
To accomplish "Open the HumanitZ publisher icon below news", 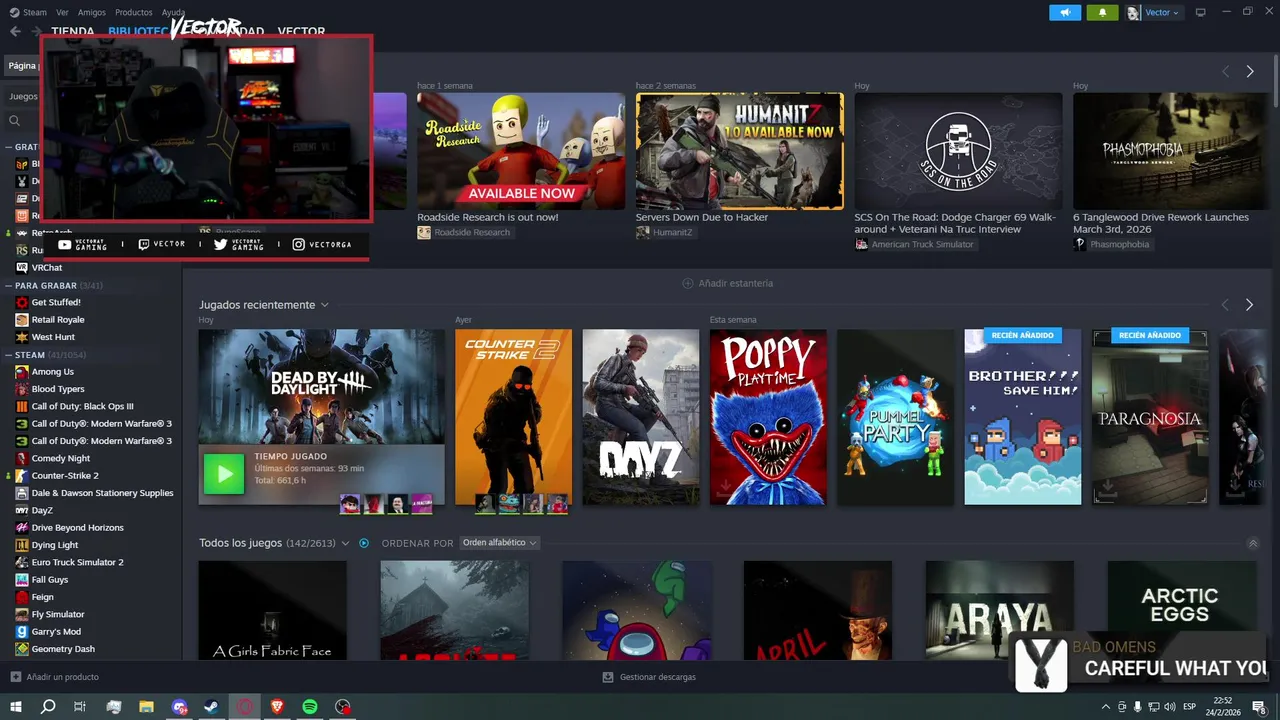I will (642, 232).
